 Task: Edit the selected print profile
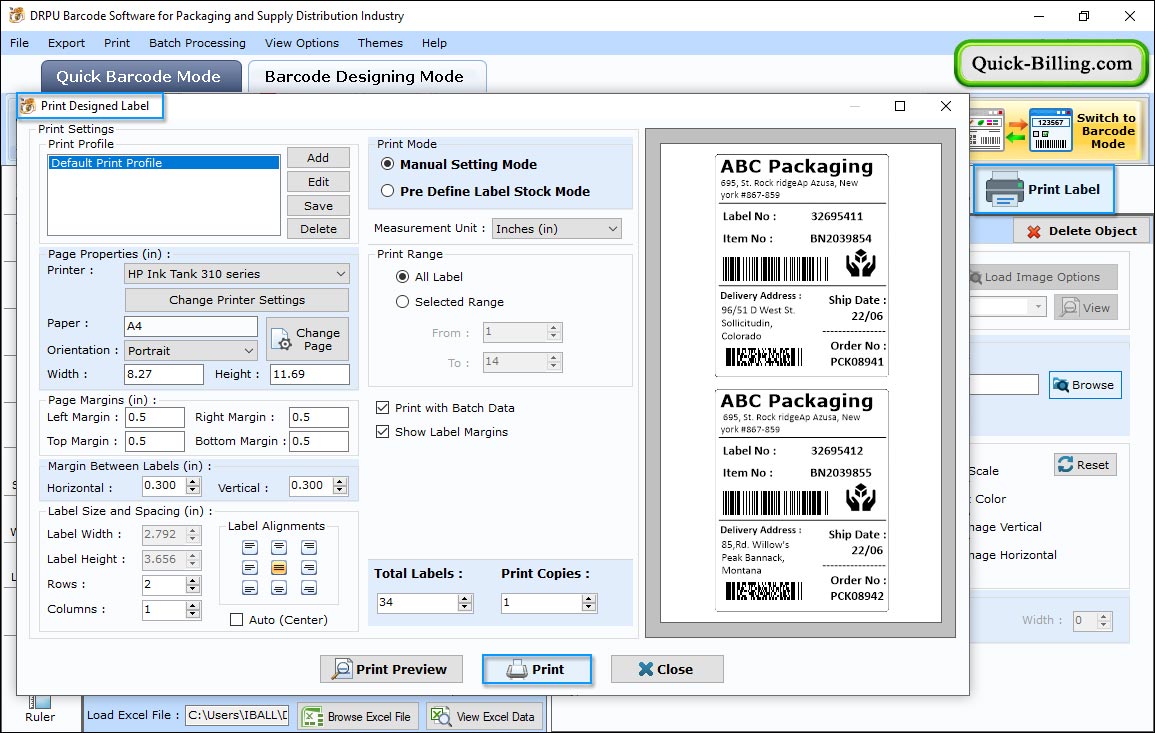pyautogui.click(x=318, y=181)
